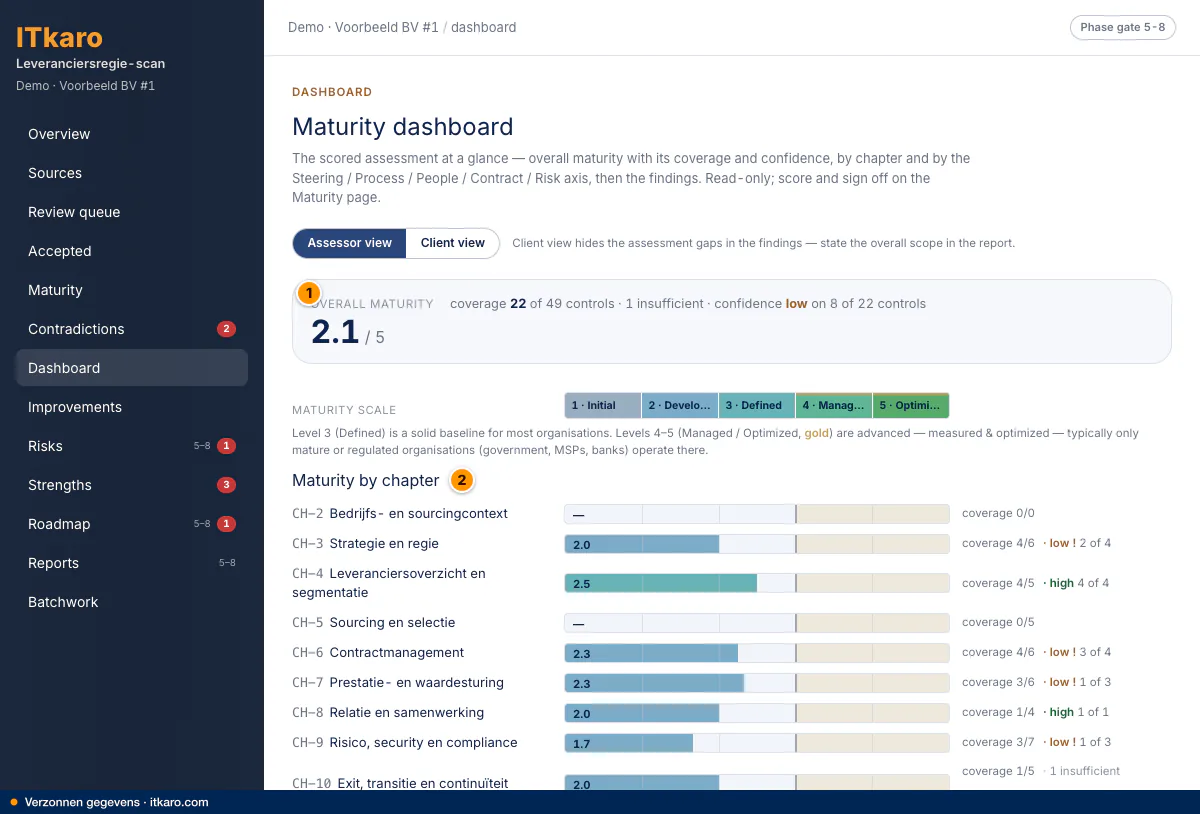
Task: Go to Sources in the sidebar
Action: [132, 173]
